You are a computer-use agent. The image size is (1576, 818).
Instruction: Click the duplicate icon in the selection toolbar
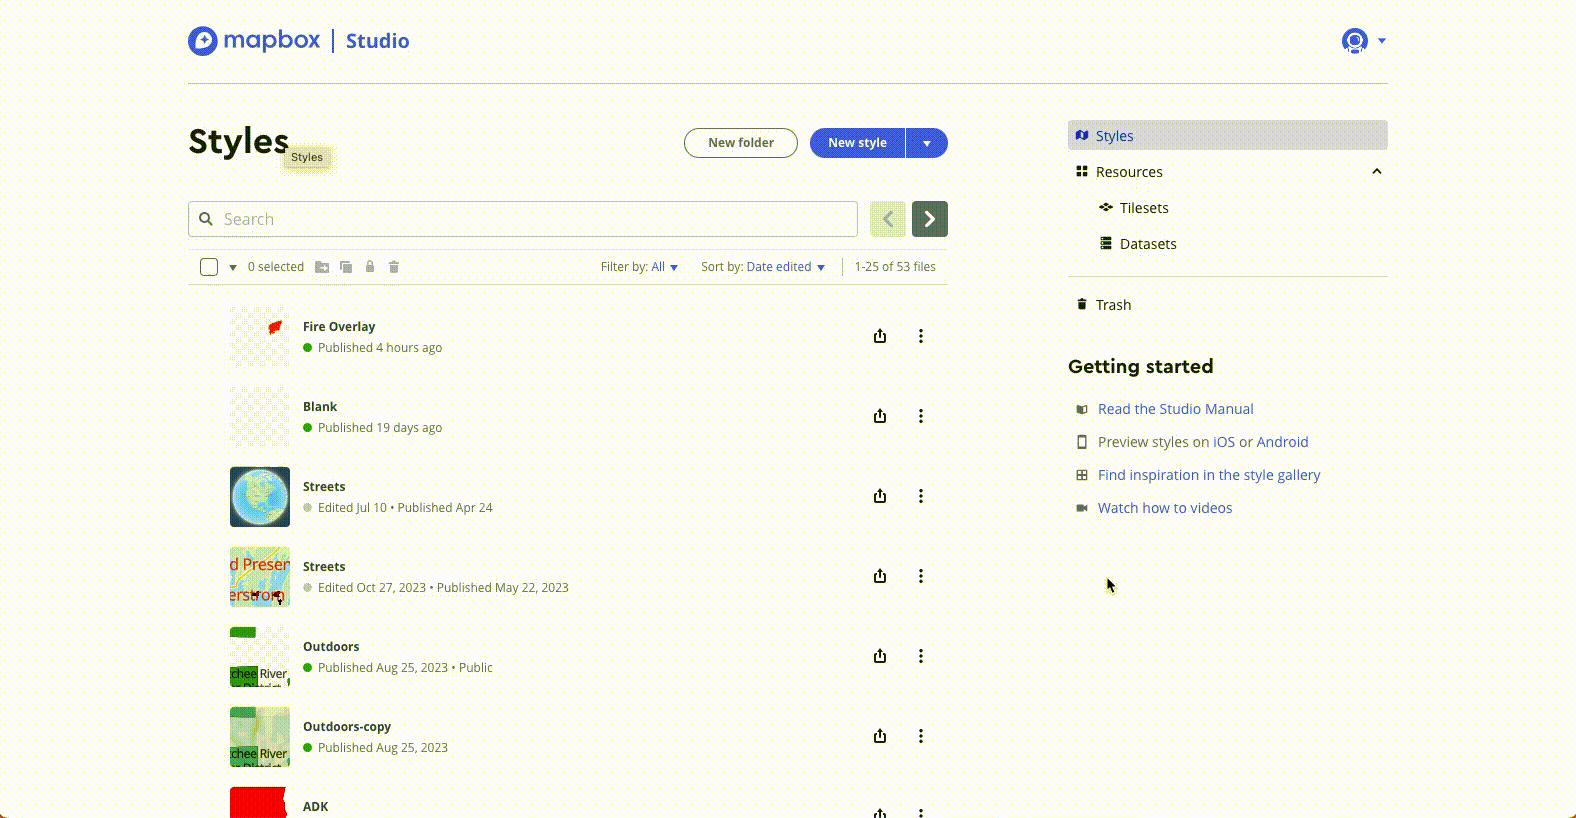point(346,267)
